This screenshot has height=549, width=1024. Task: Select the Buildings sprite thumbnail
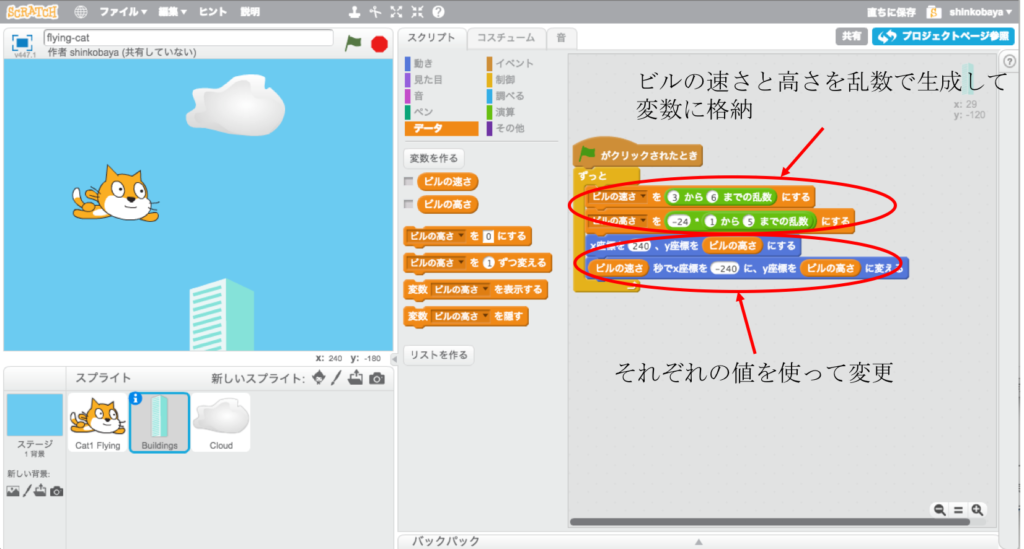159,422
